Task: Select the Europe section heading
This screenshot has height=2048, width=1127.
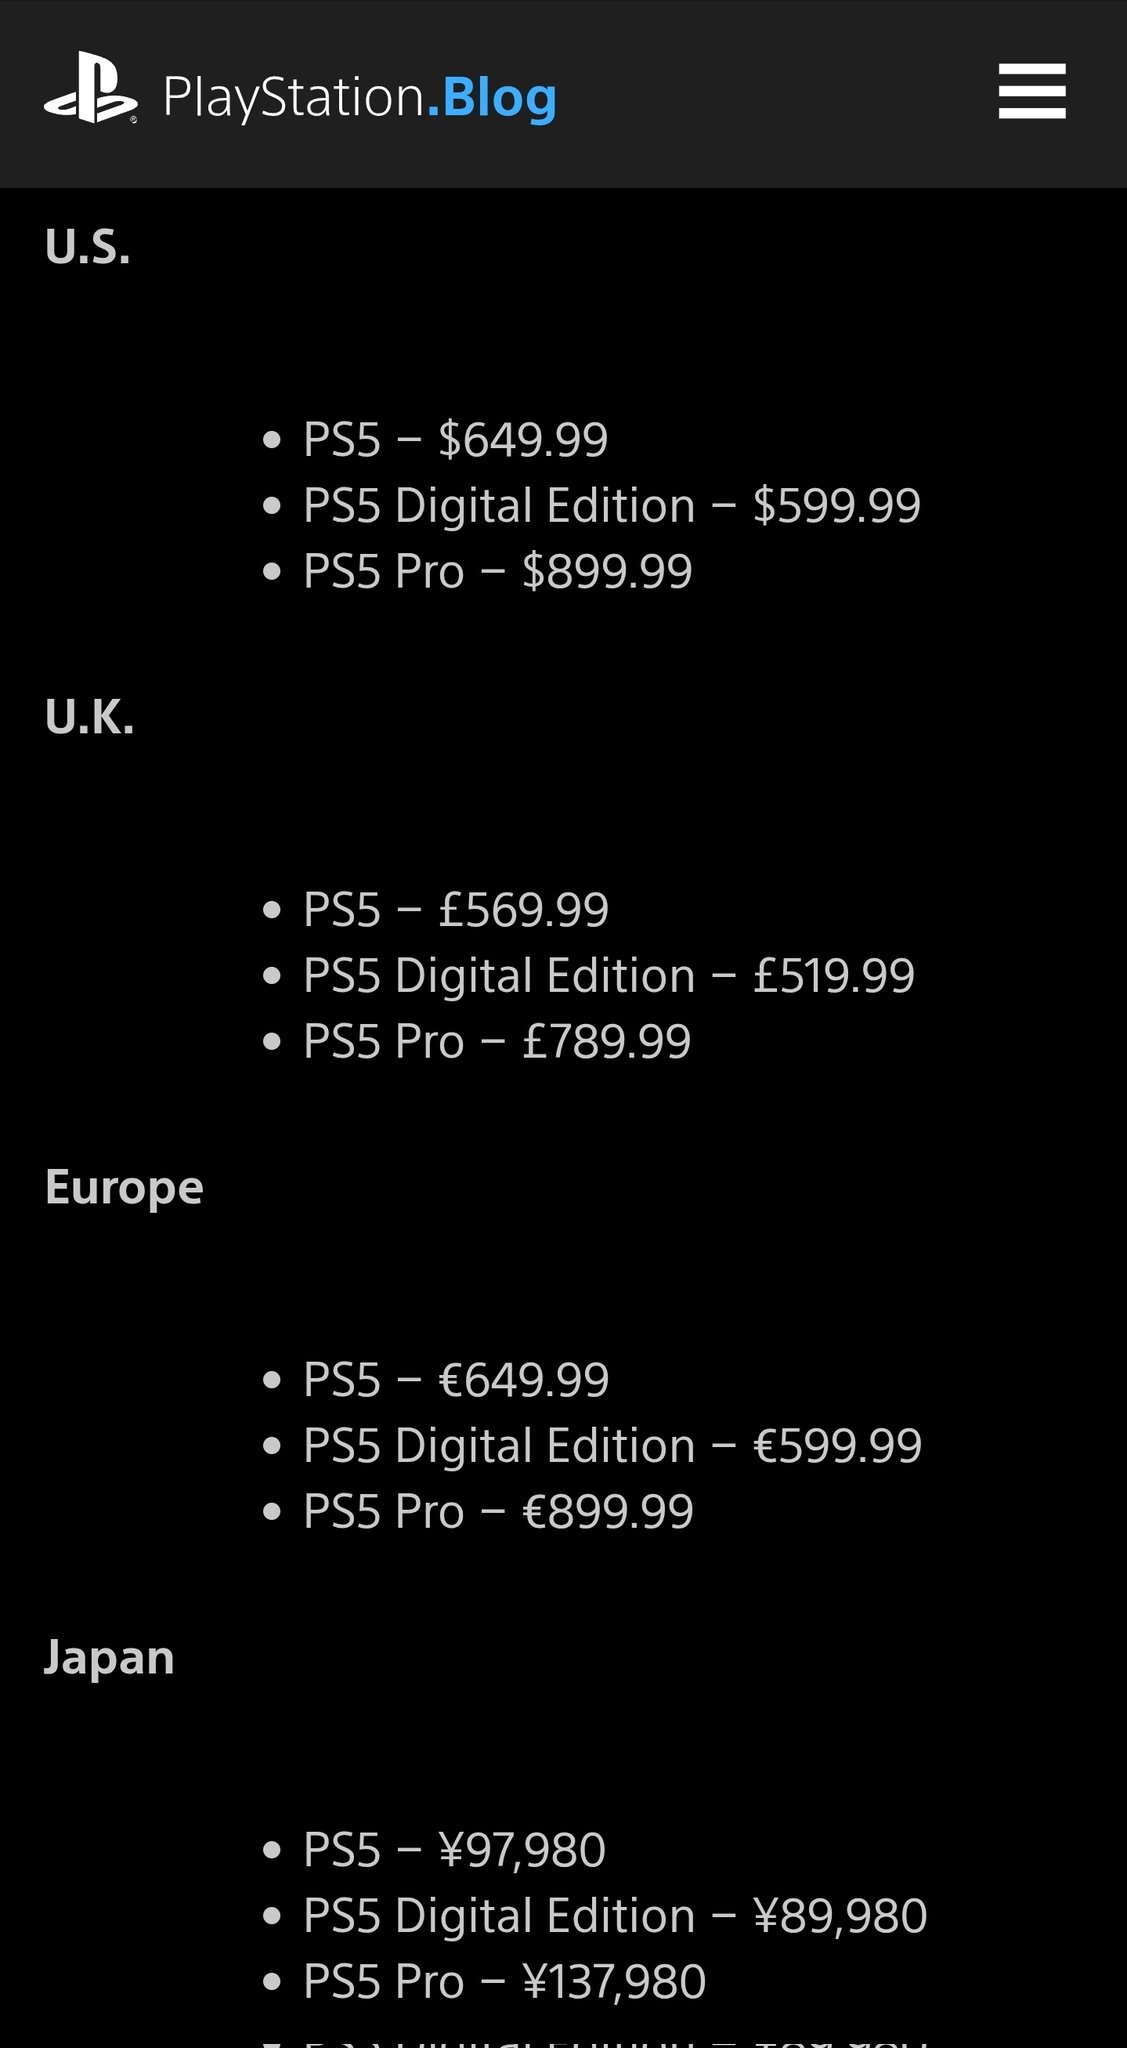Action: coord(124,1187)
